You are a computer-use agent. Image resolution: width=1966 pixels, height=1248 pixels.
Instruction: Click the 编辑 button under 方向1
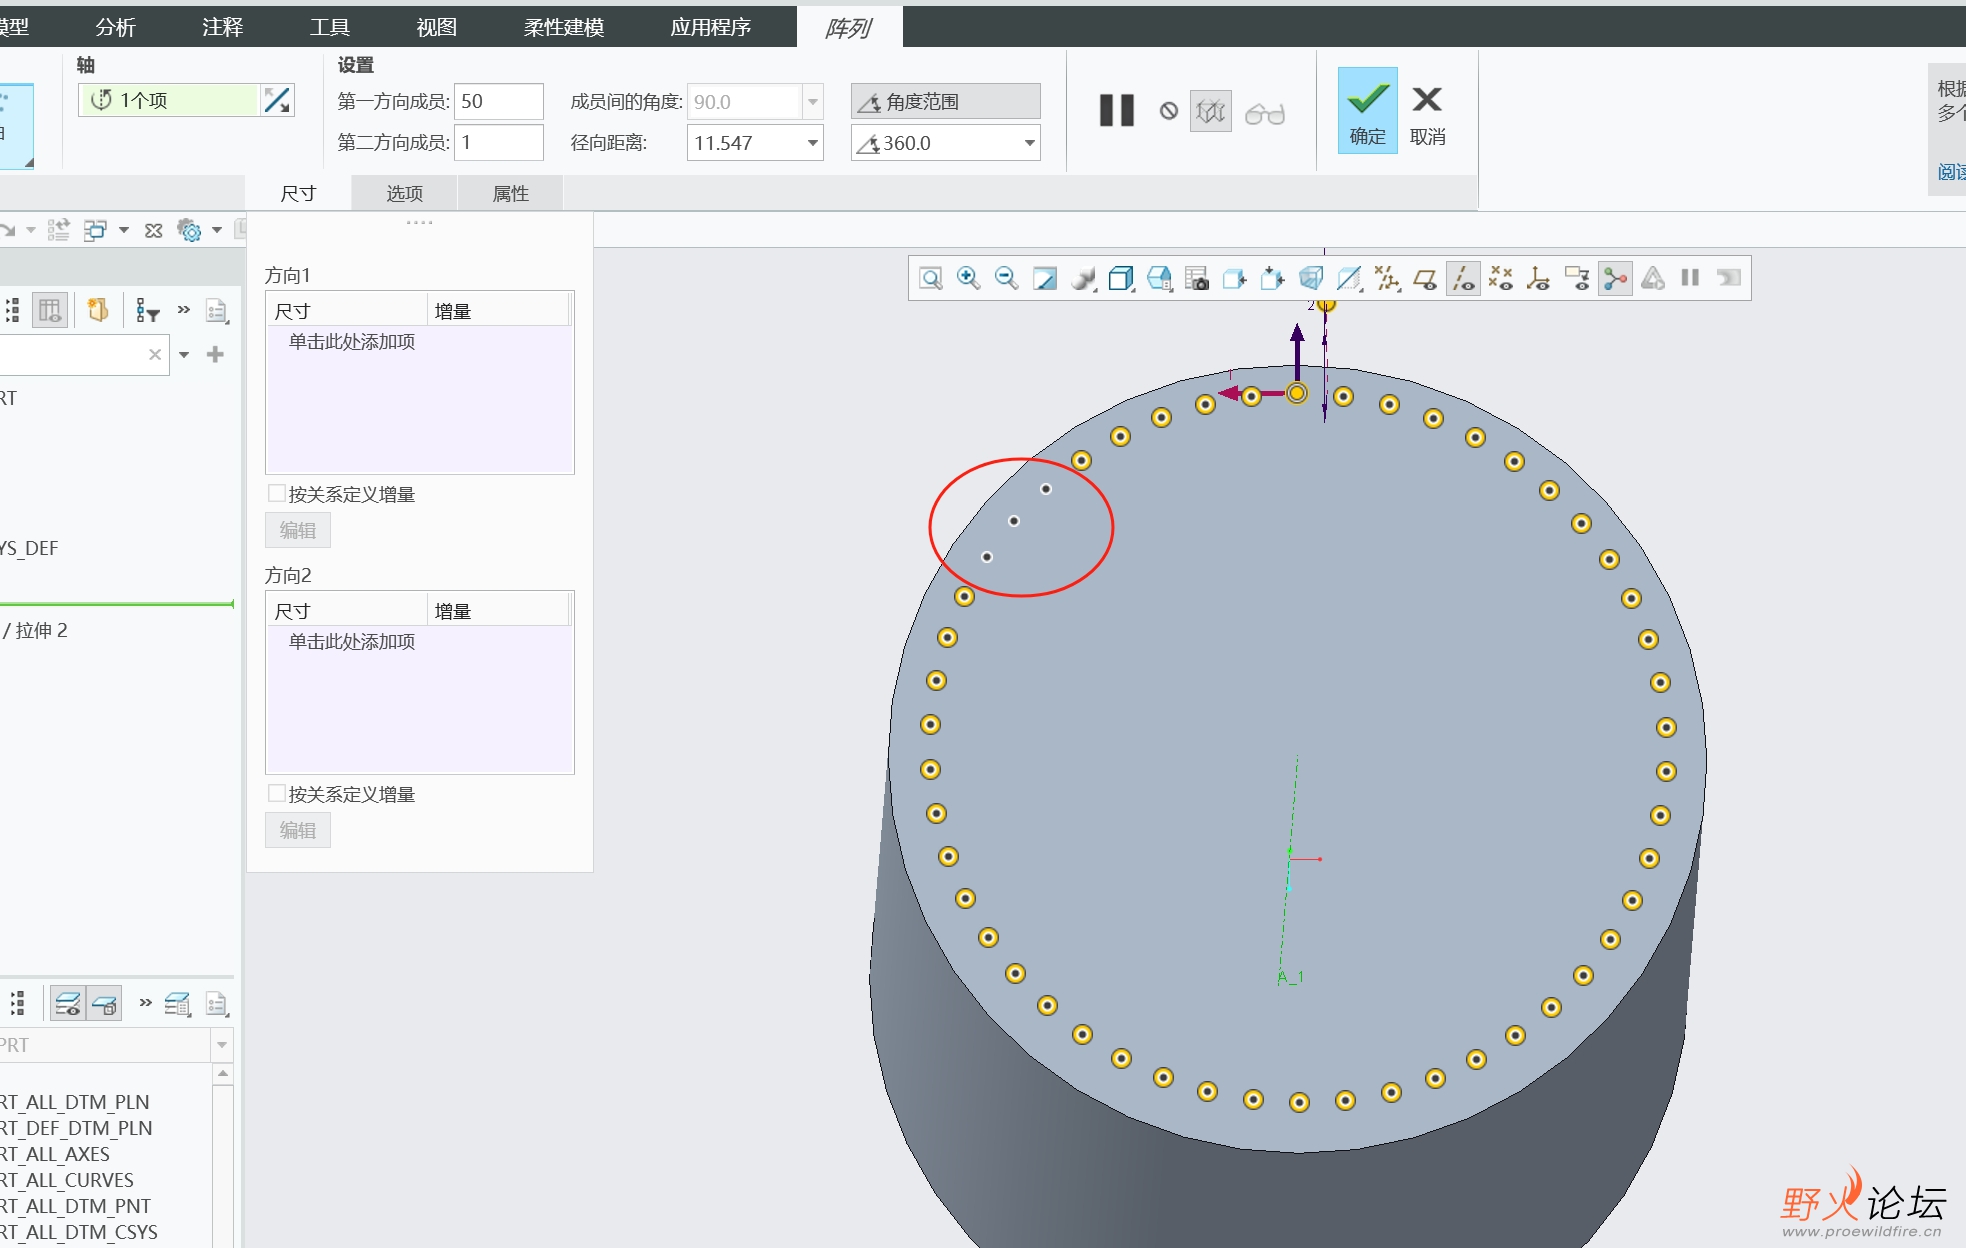pyautogui.click(x=297, y=530)
